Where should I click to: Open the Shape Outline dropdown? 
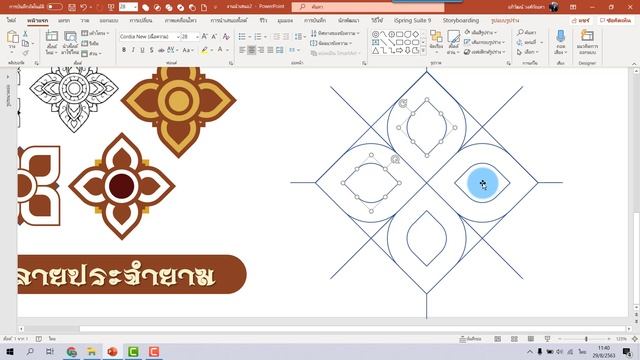pyautogui.click(x=484, y=42)
